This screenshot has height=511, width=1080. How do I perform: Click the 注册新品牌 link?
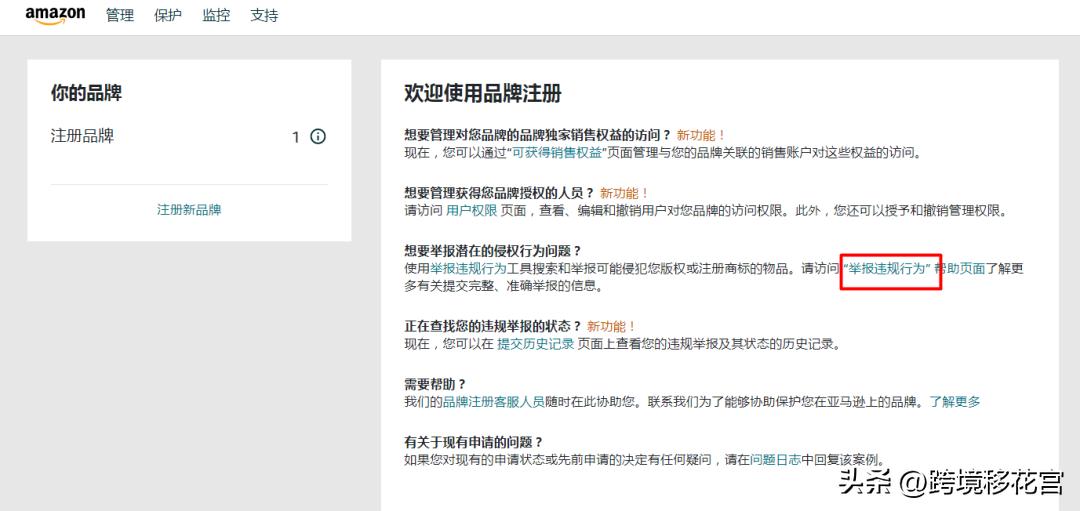click(x=189, y=210)
